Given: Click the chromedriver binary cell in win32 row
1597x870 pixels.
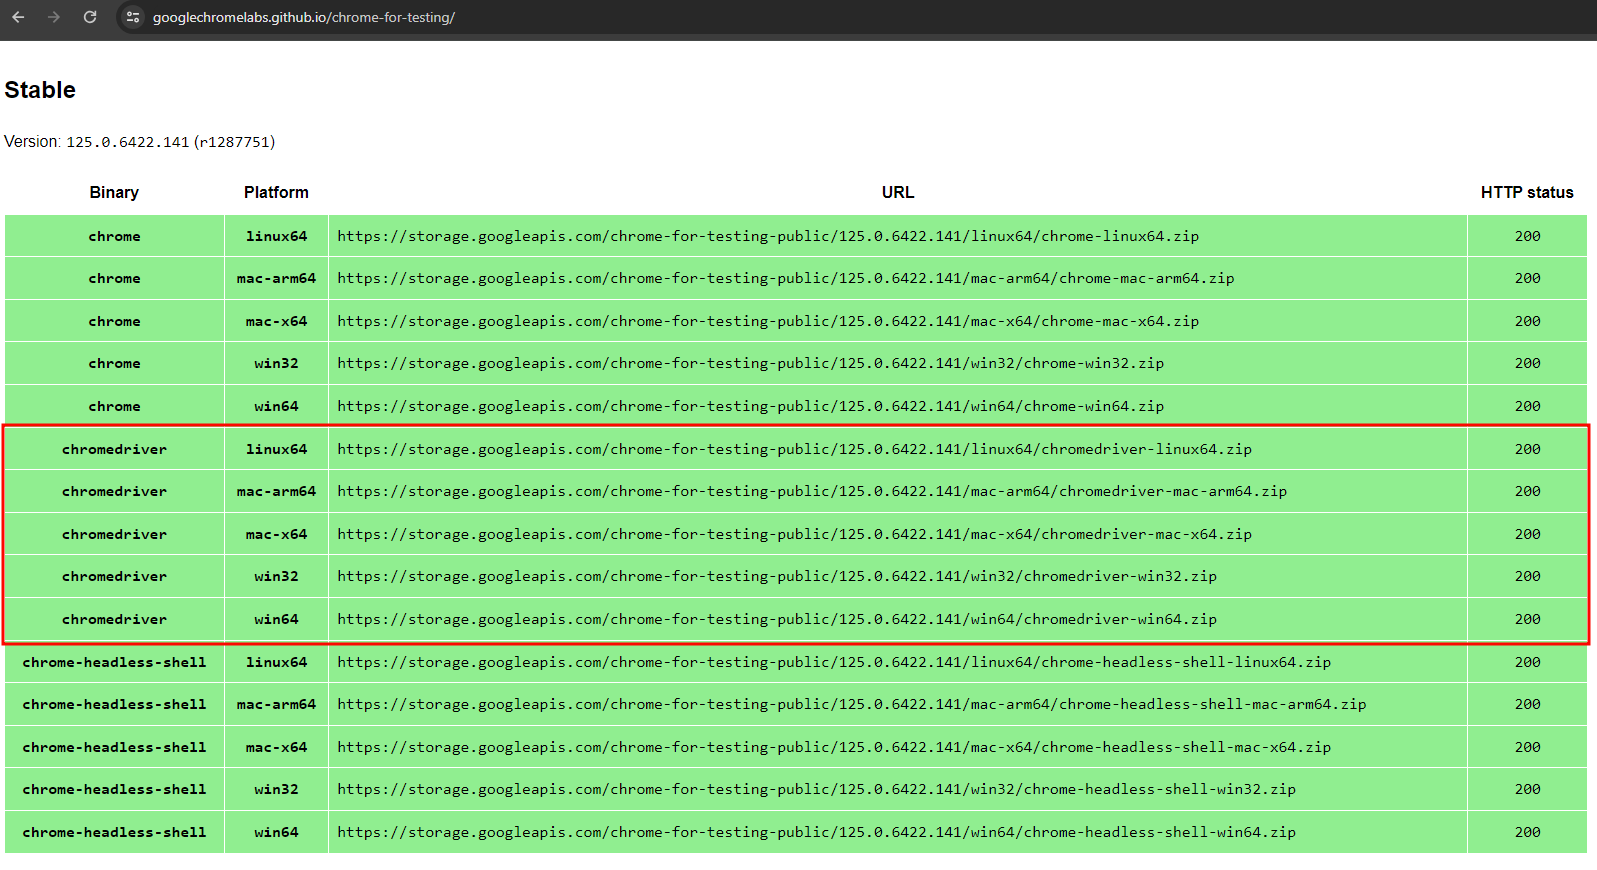Looking at the screenshot, I should point(114,576).
